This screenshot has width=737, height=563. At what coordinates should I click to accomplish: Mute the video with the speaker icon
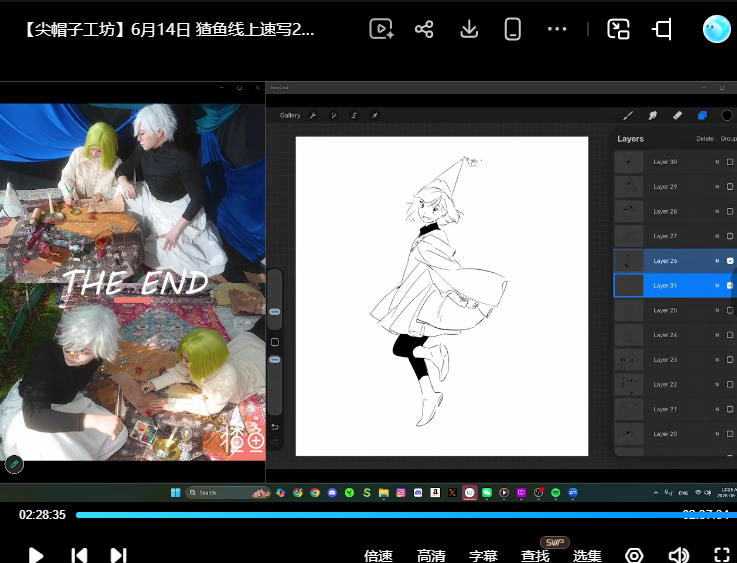[678, 555]
